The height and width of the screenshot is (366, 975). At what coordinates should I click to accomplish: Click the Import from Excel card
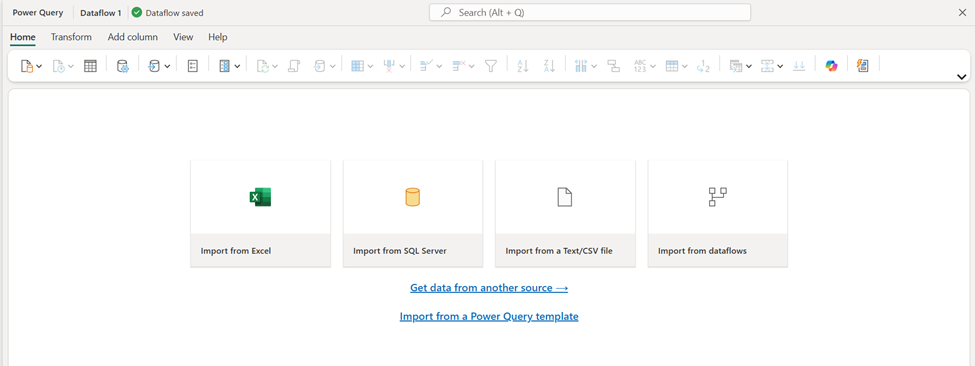[x=261, y=214]
